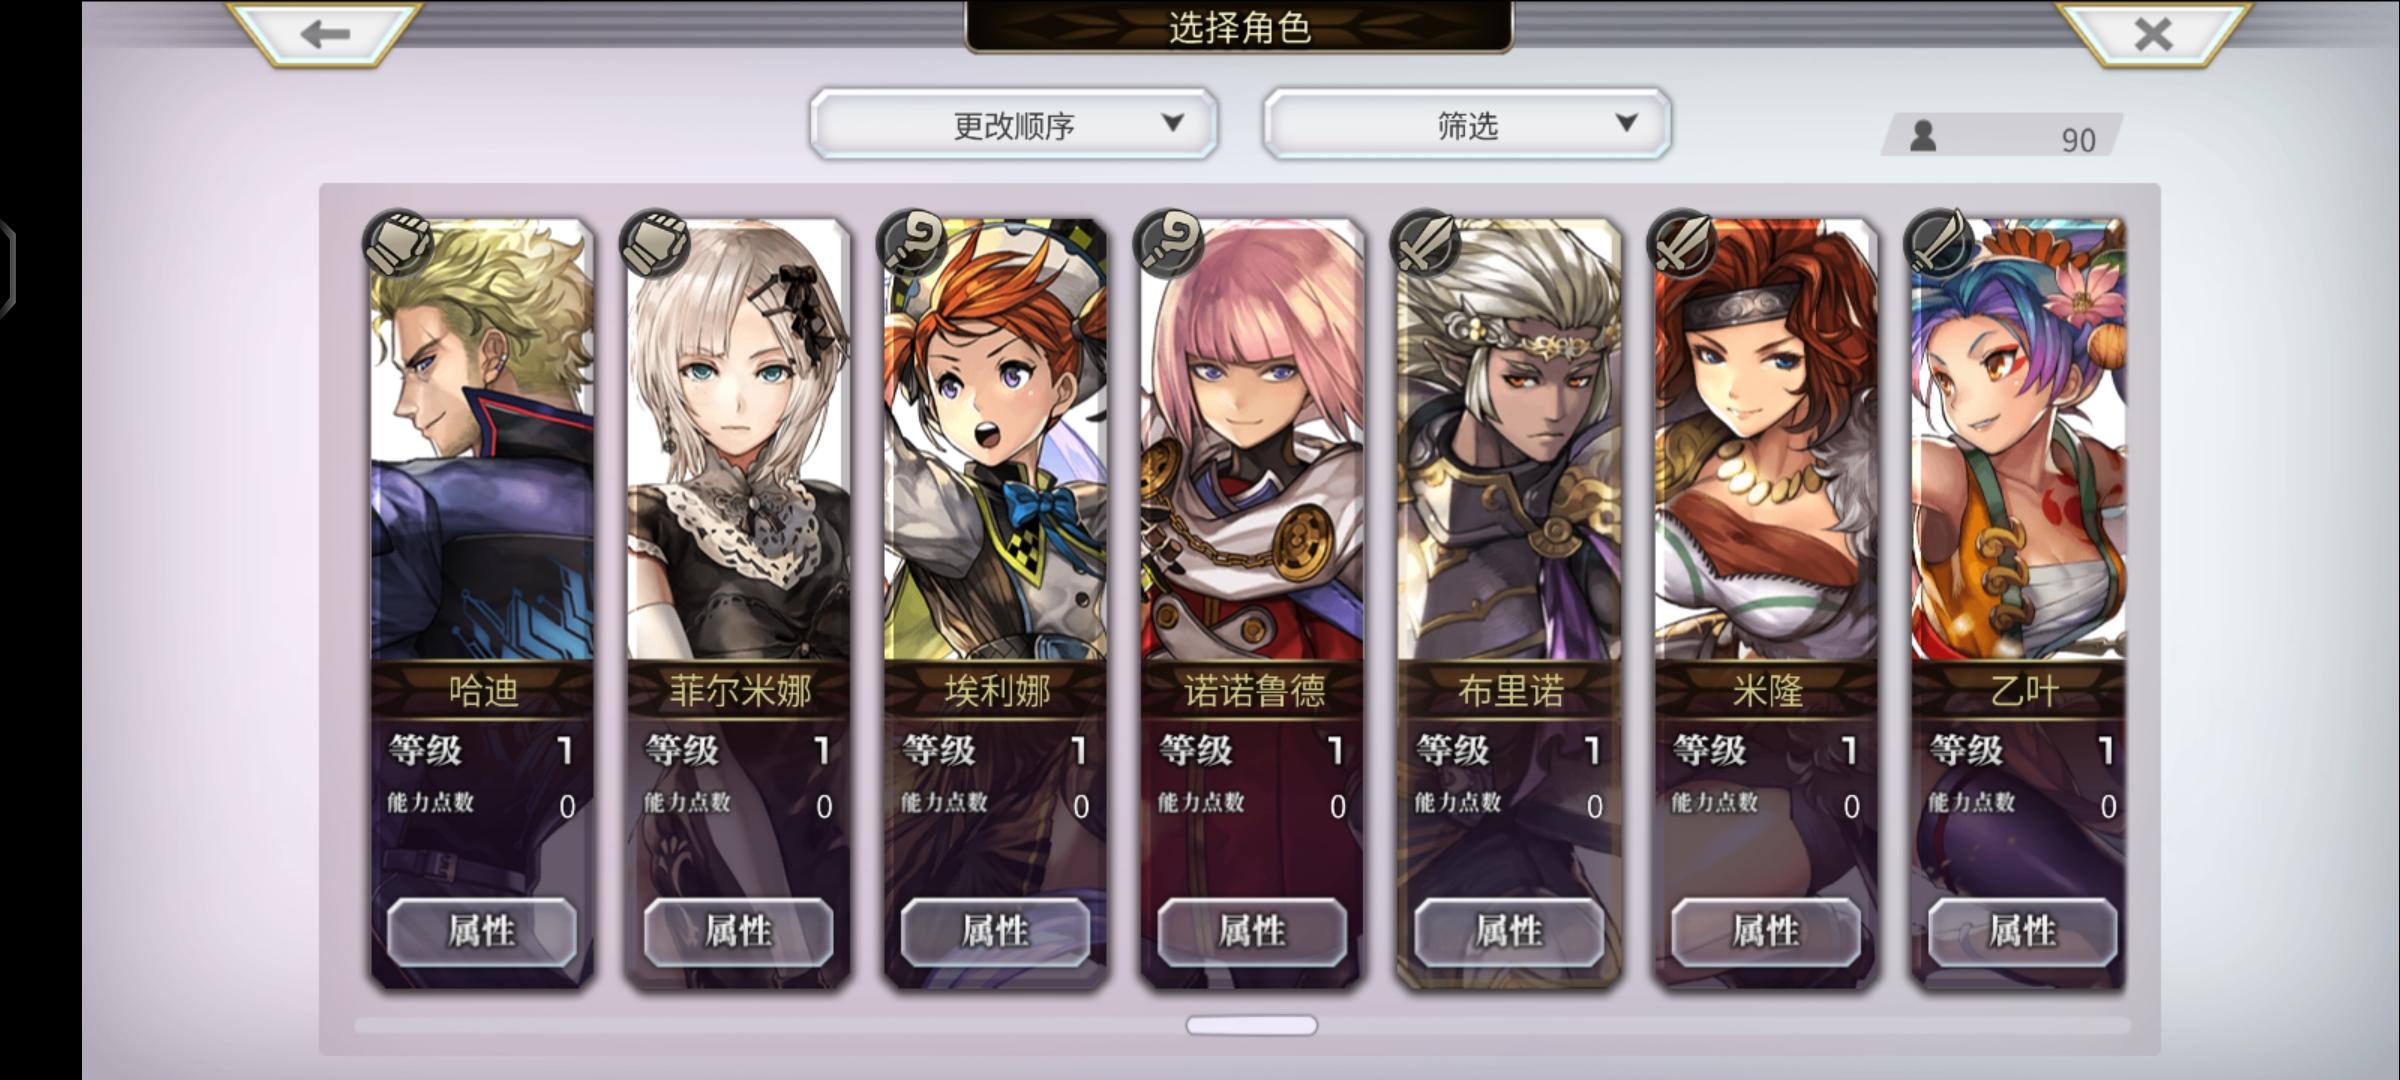Click the fist class icon on 菲尔米娜
The width and height of the screenshot is (2400, 1080).
coord(655,243)
